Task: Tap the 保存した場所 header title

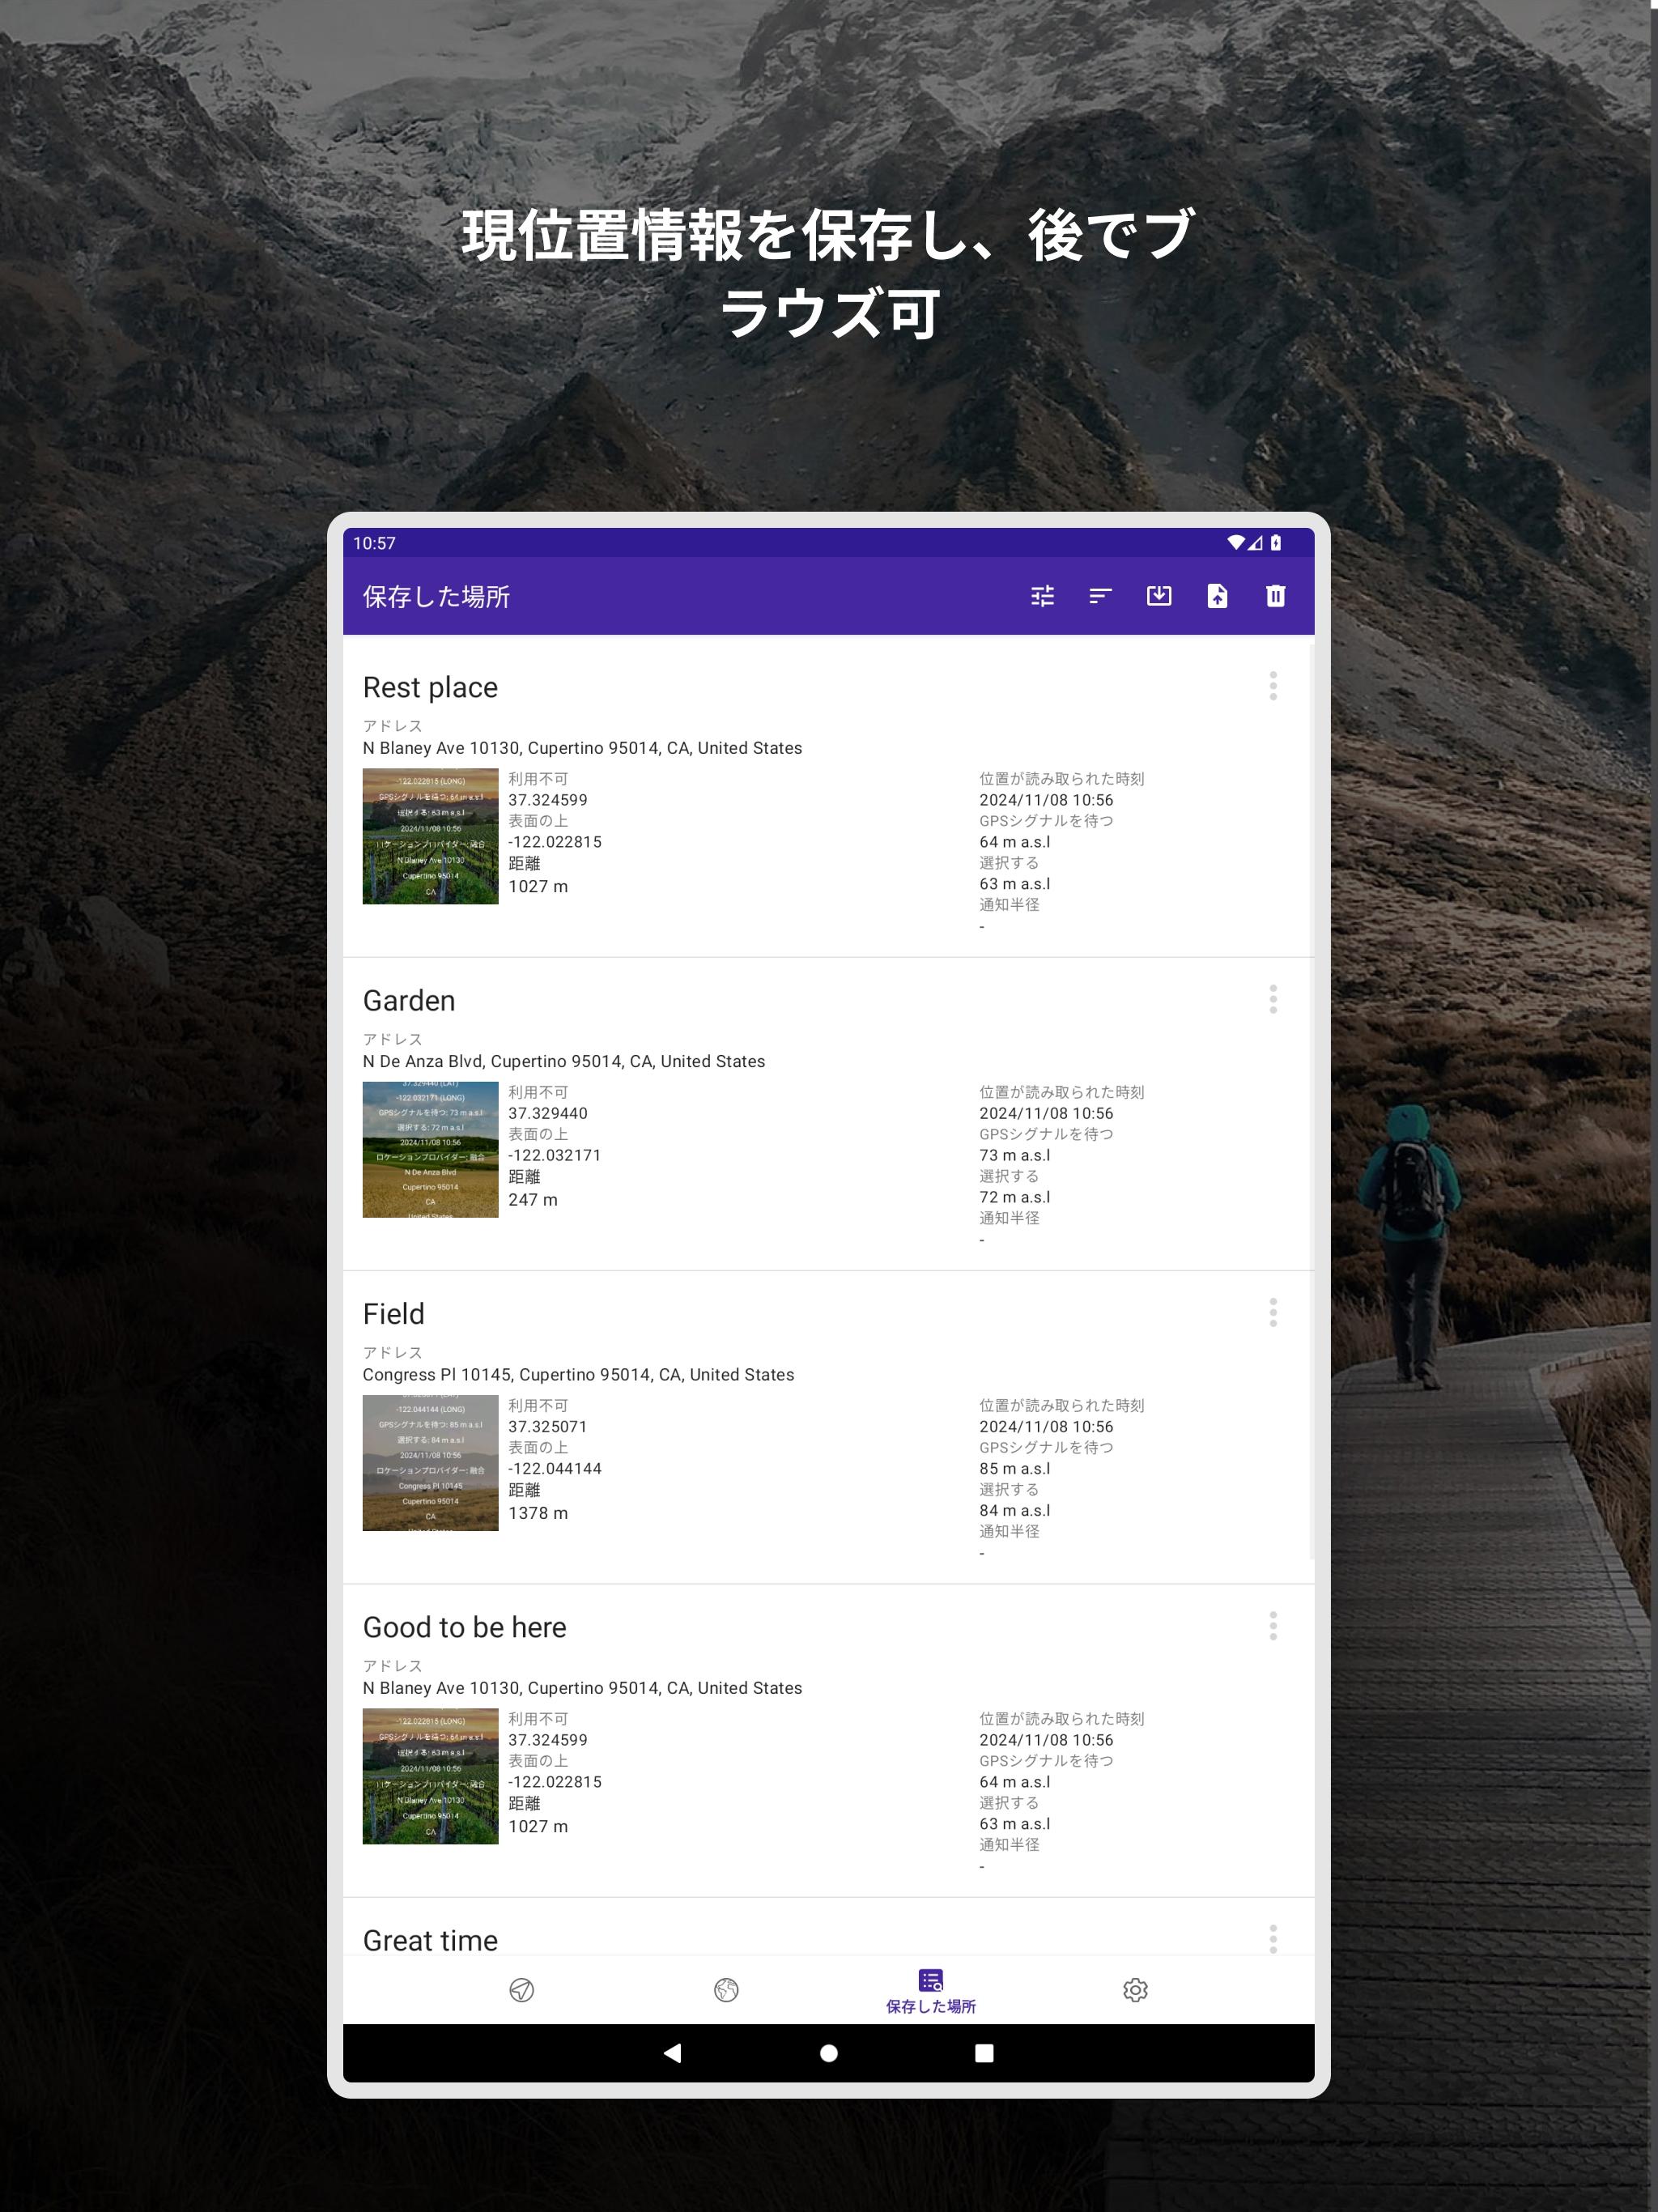Action: (436, 597)
